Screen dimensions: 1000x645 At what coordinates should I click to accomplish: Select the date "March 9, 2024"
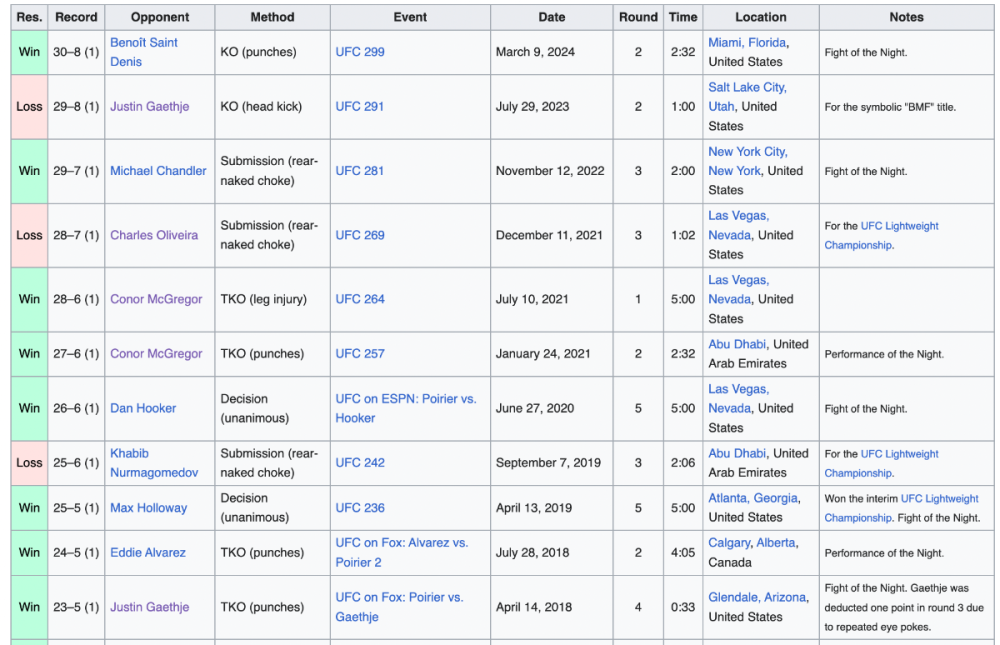535,52
